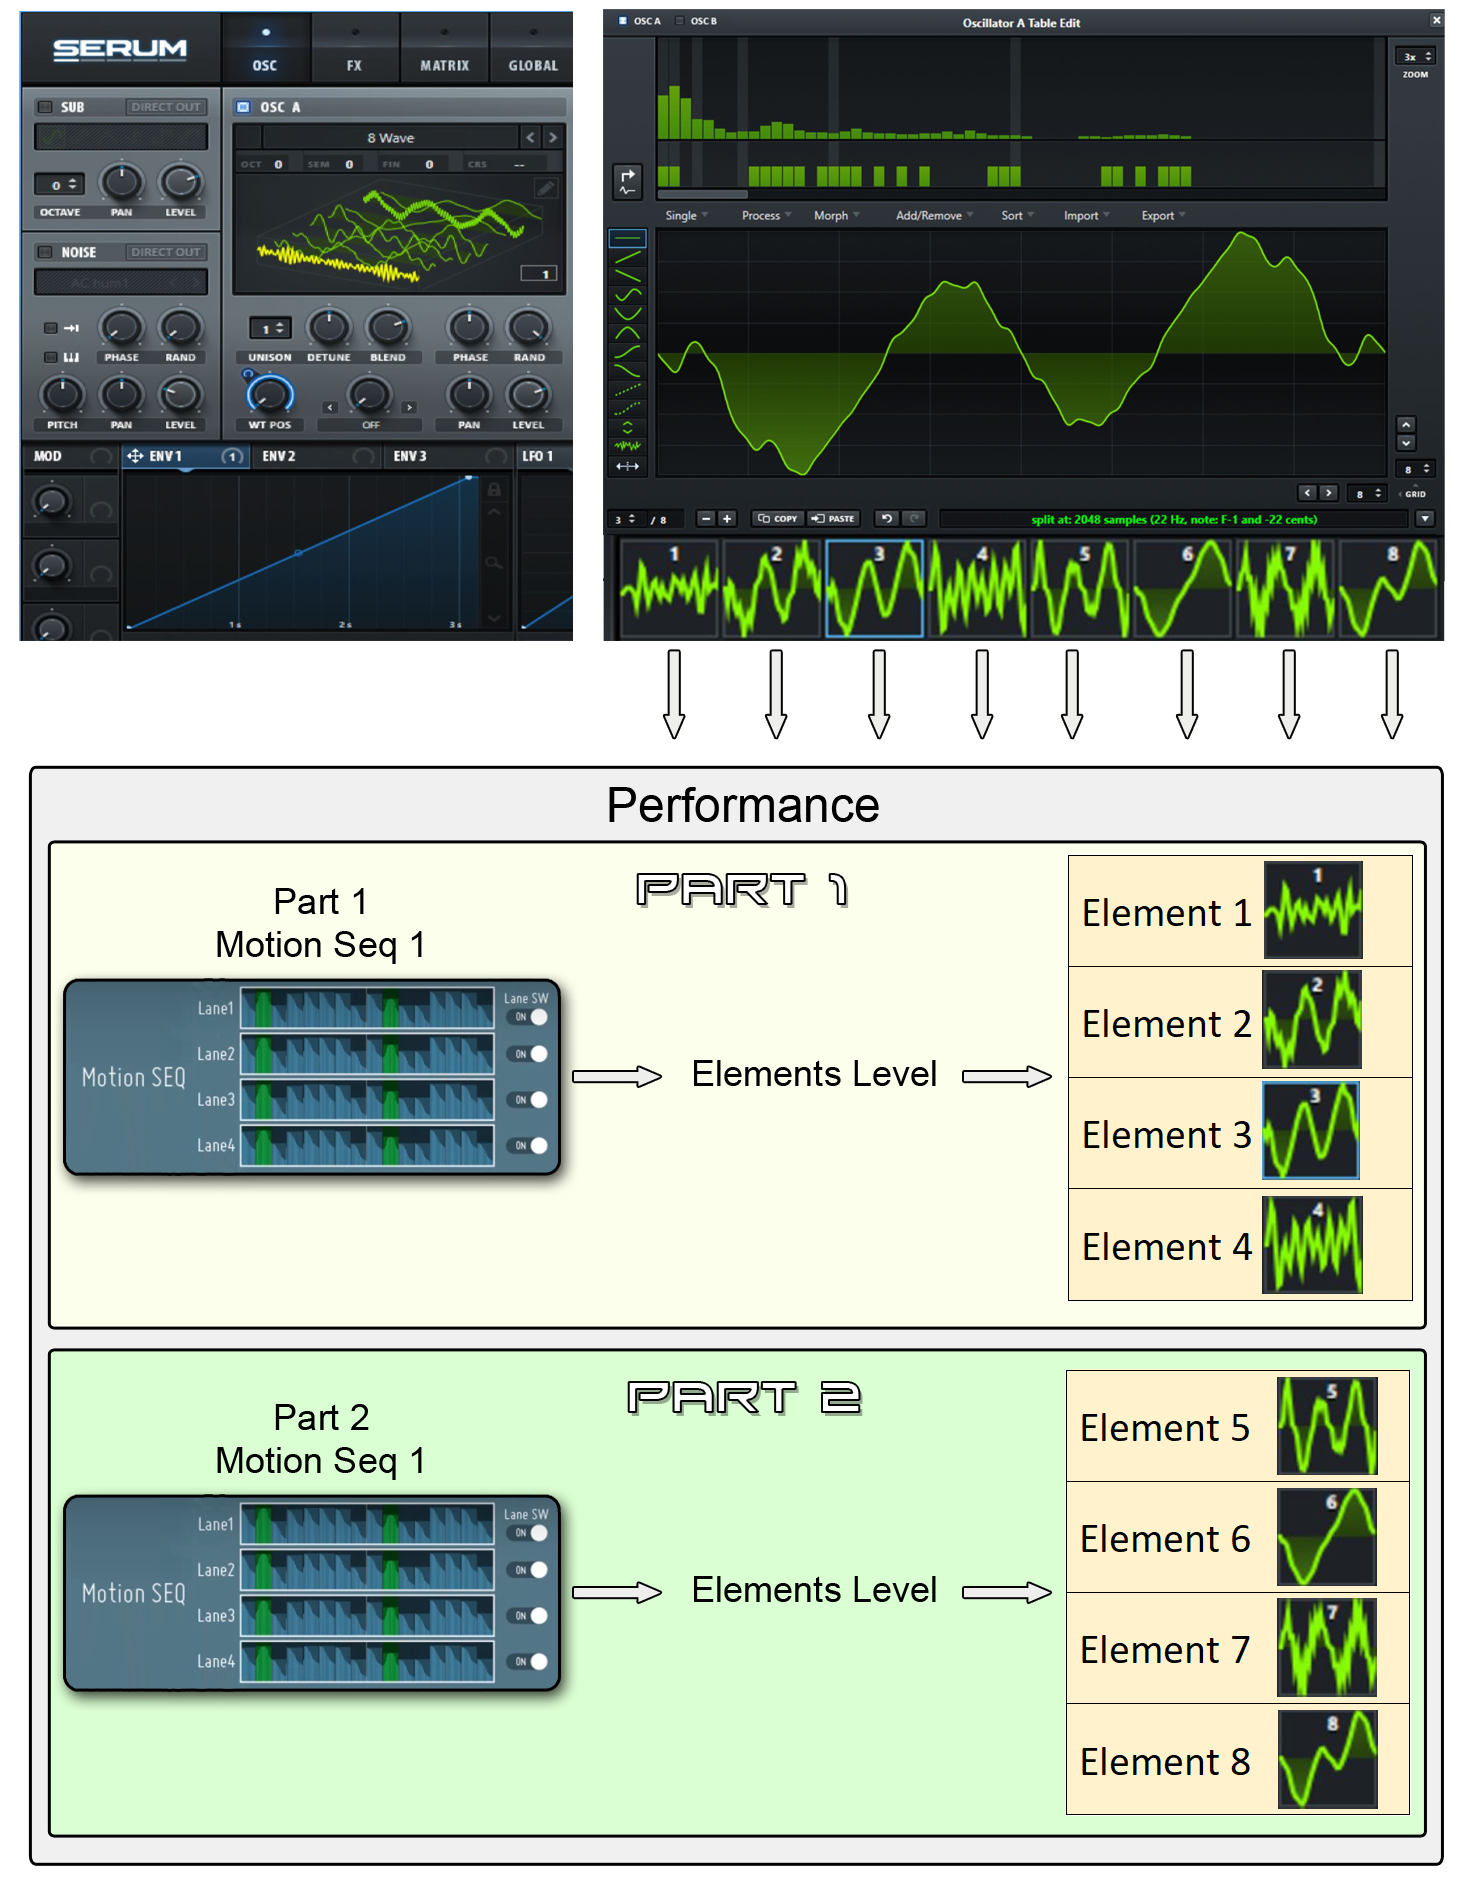Click the undo arrow in table editor

pyautogui.click(x=886, y=518)
